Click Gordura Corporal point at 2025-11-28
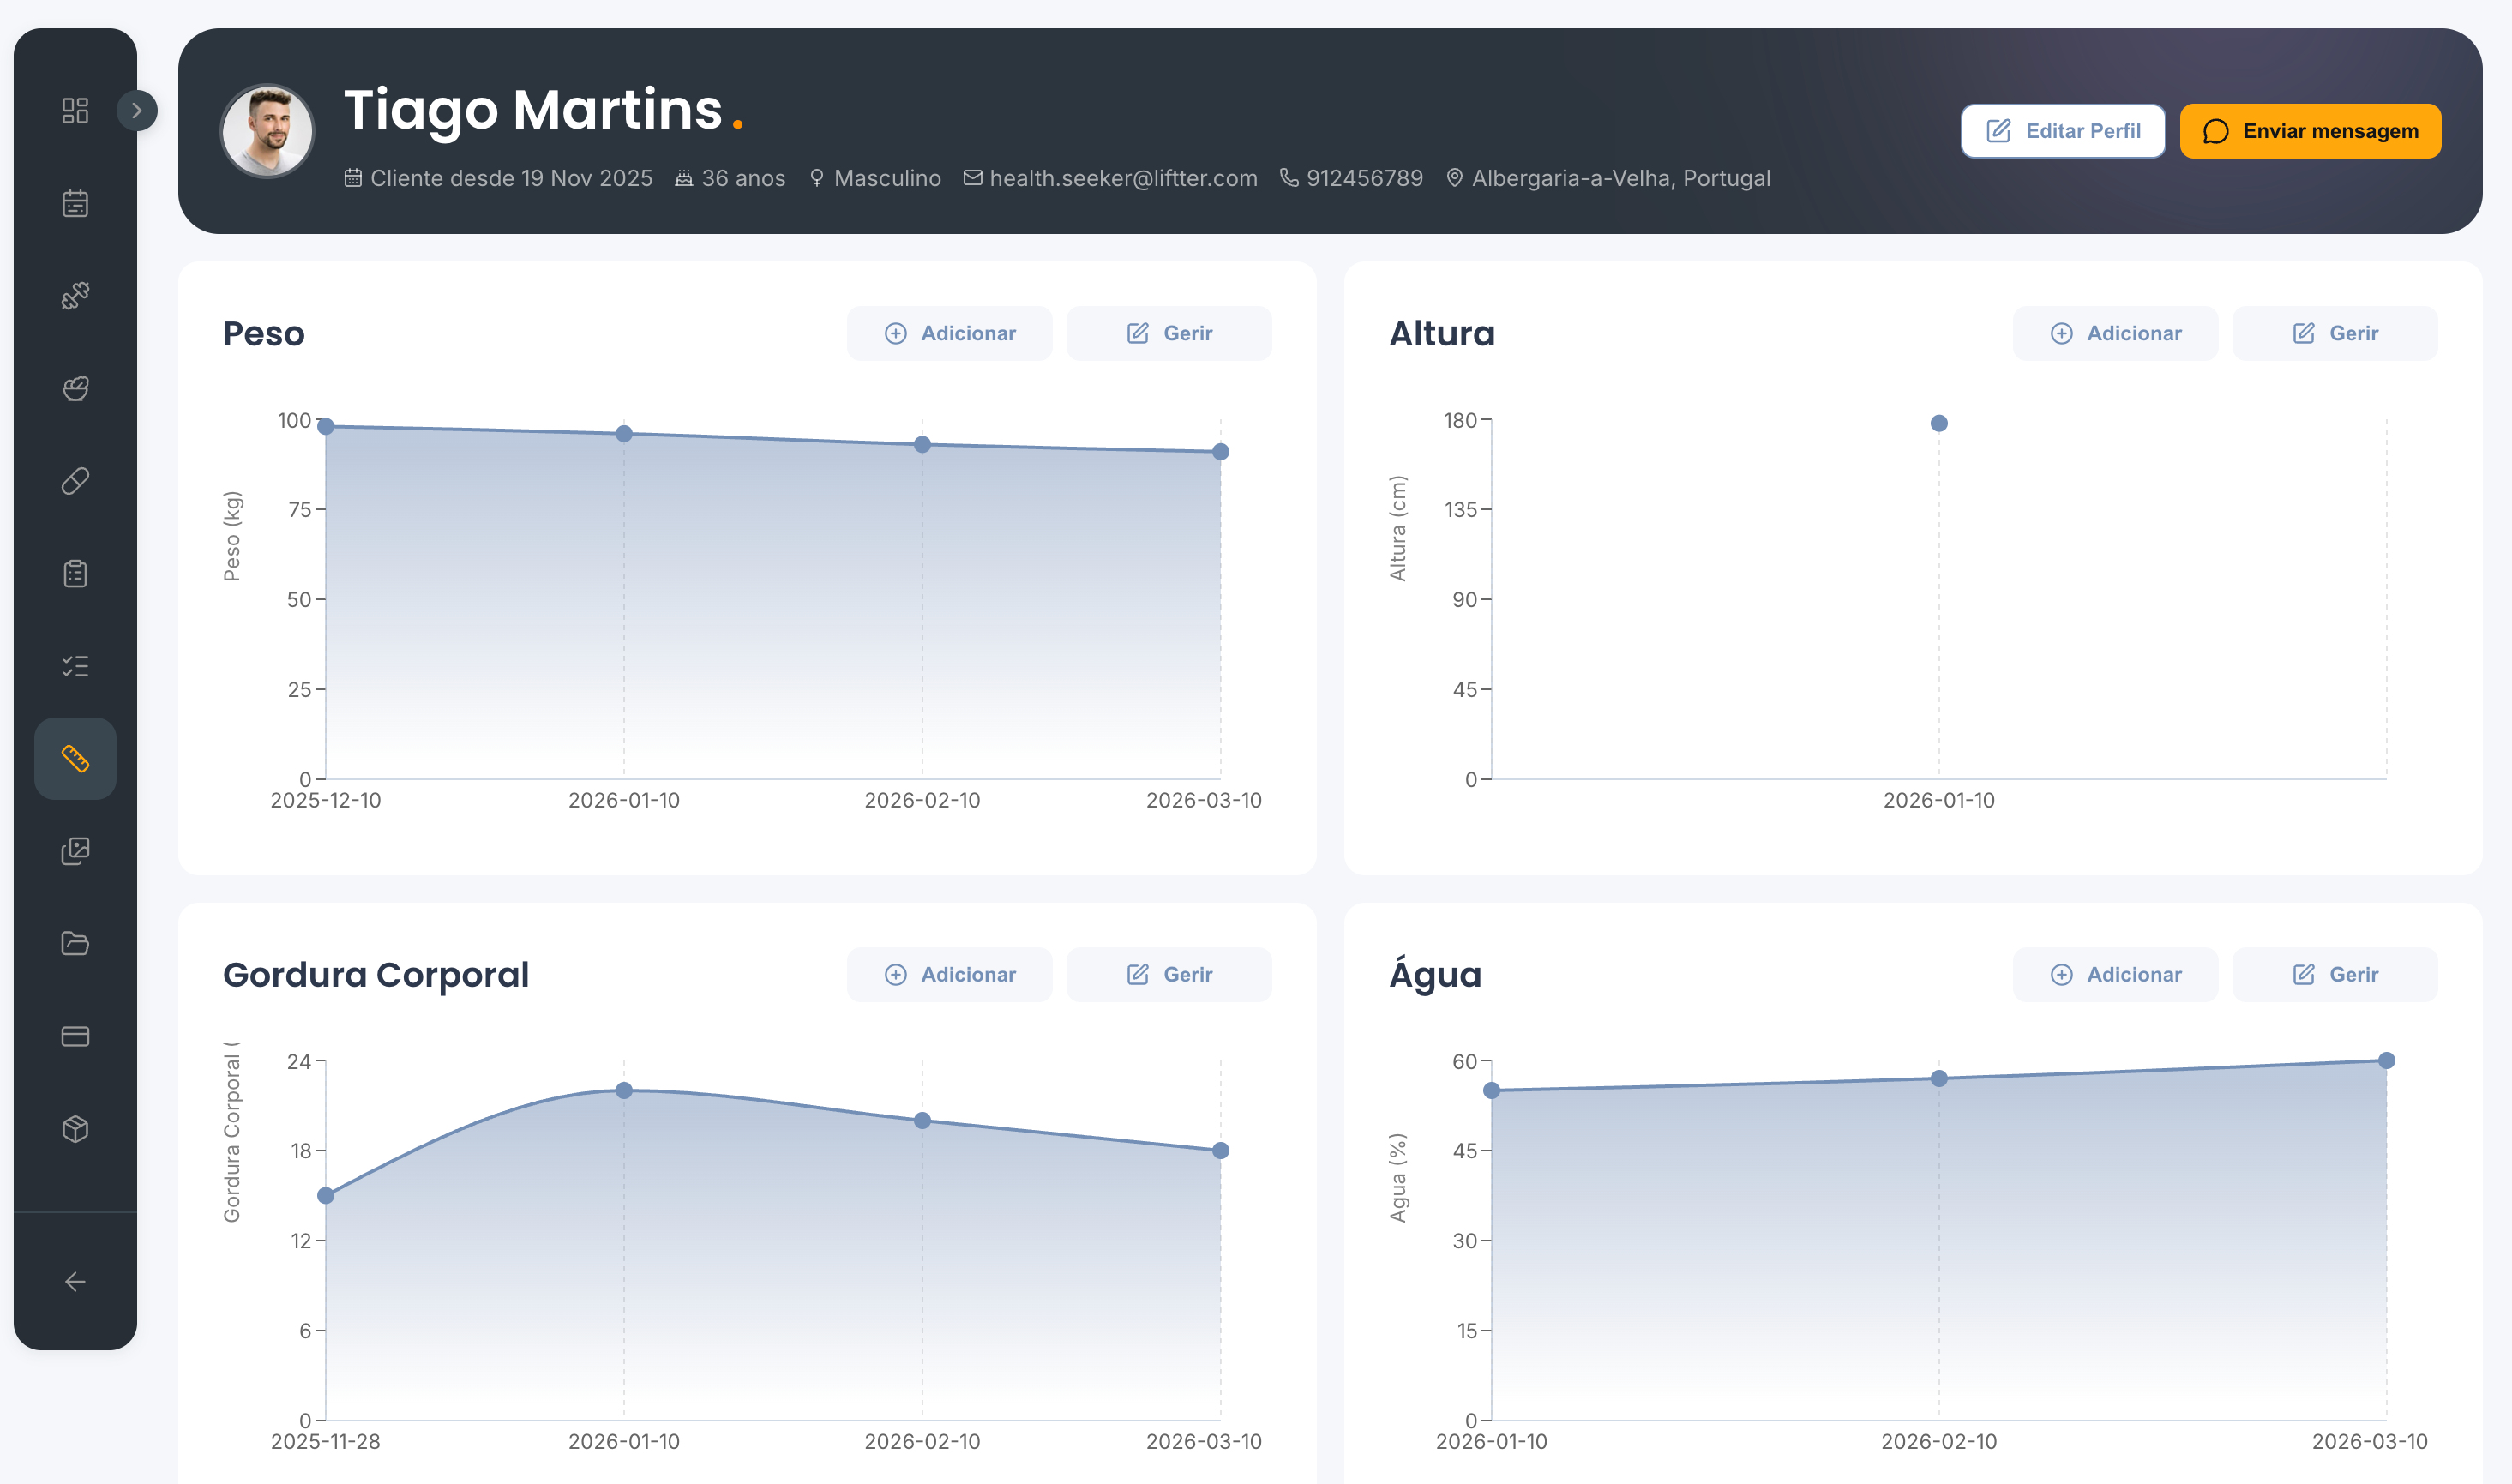Screen dimensions: 2512x1484 tap(326, 1195)
